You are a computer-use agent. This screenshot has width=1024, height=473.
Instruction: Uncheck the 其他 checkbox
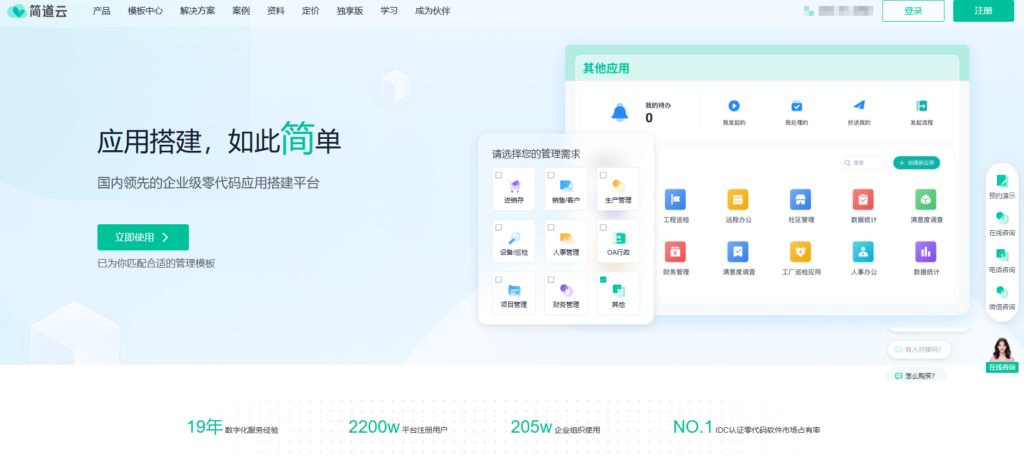(603, 279)
